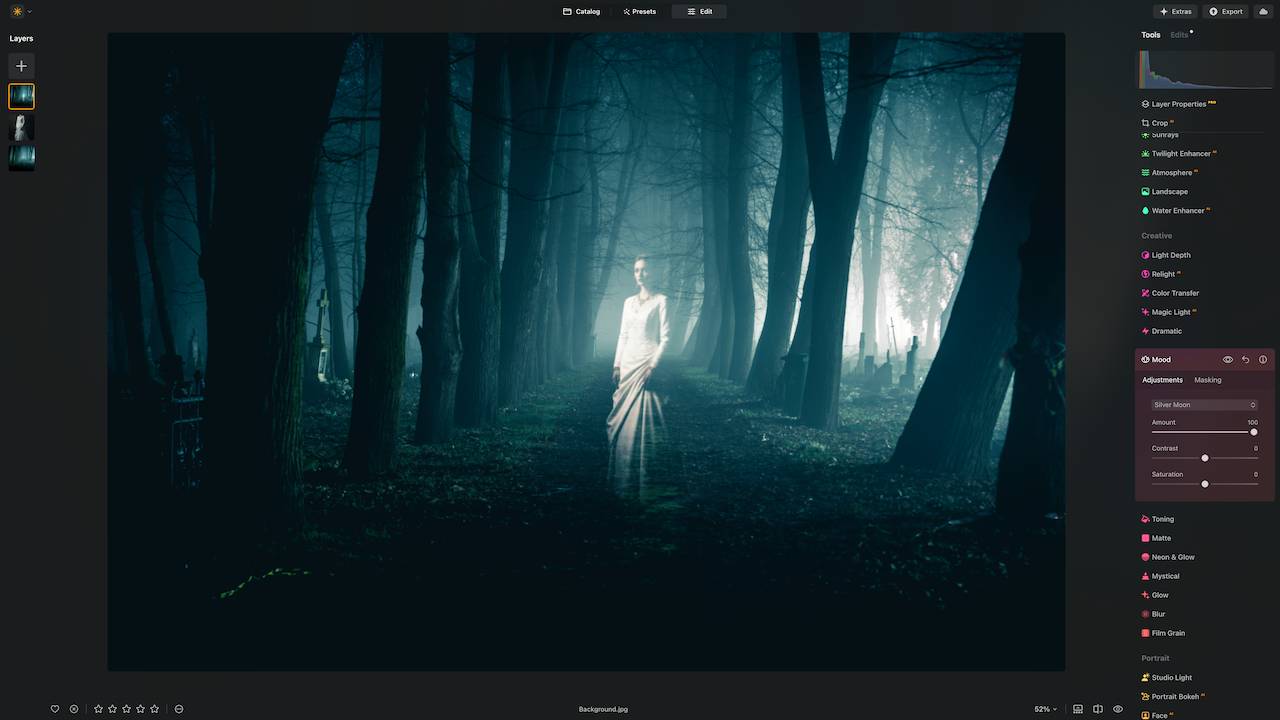
Task: Open the Silver Moon preset dropdown
Action: [x=1204, y=404]
